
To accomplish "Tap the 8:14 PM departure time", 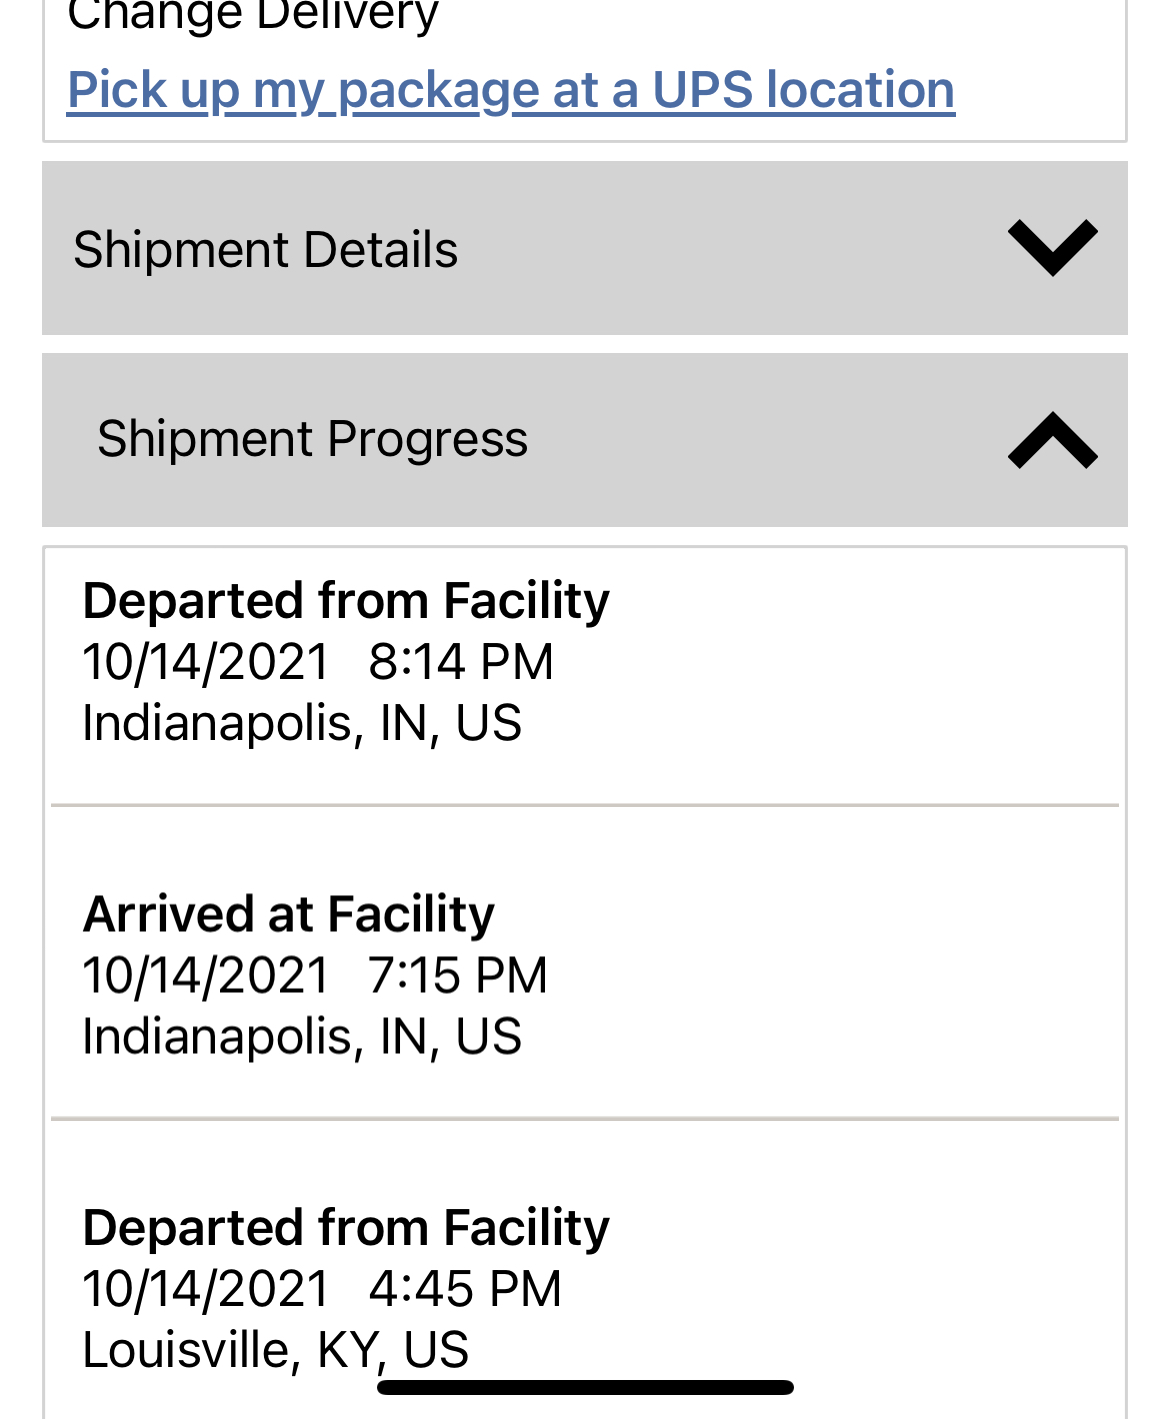I will (x=460, y=662).
